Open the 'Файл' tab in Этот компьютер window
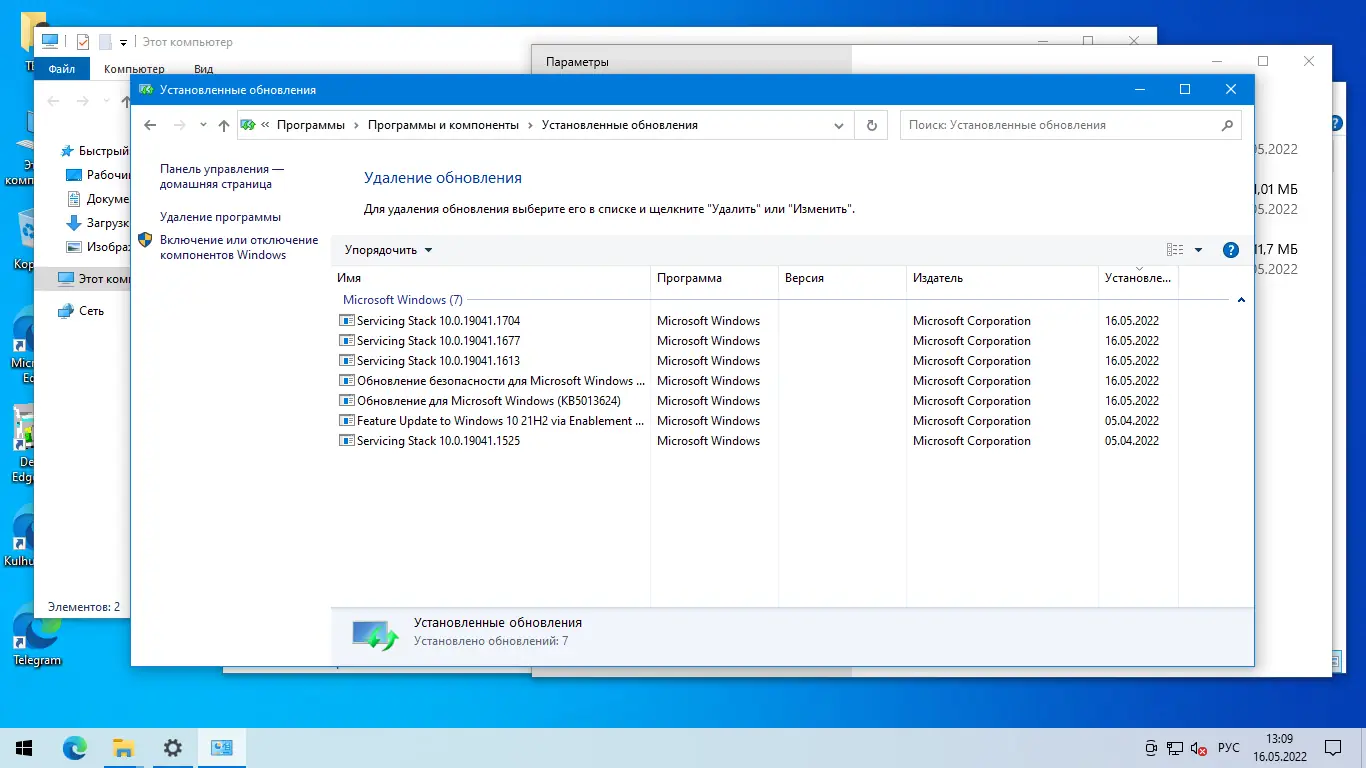The image size is (1366, 768). (x=61, y=69)
